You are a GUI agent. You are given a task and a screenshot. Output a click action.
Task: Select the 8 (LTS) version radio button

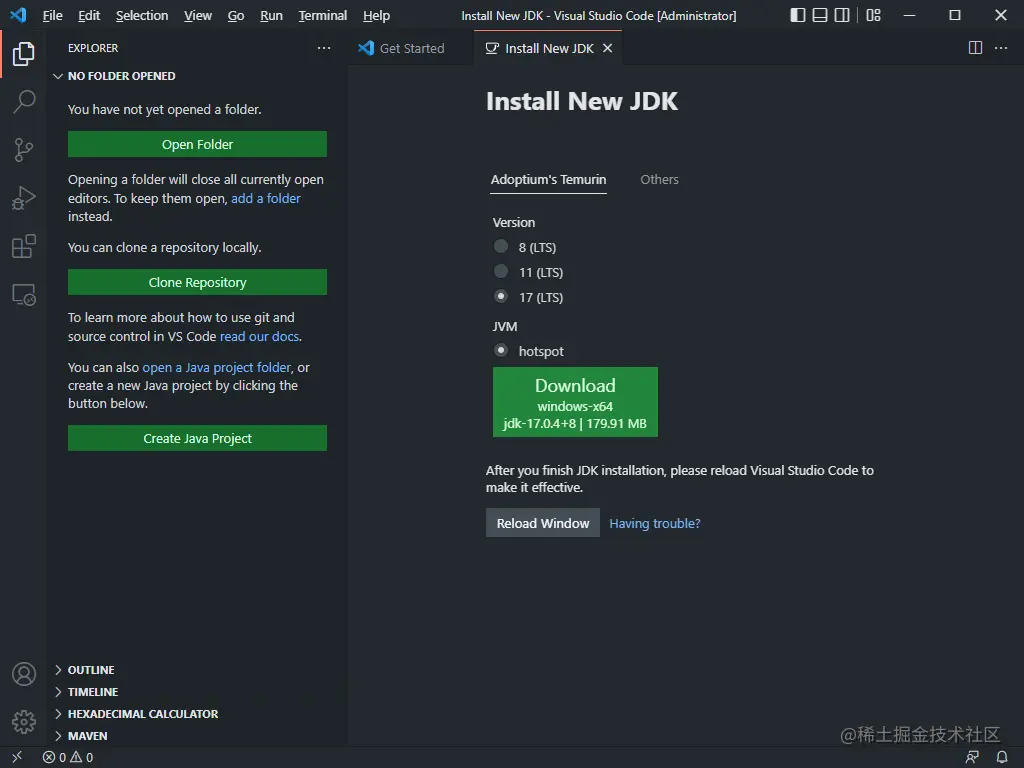point(501,246)
